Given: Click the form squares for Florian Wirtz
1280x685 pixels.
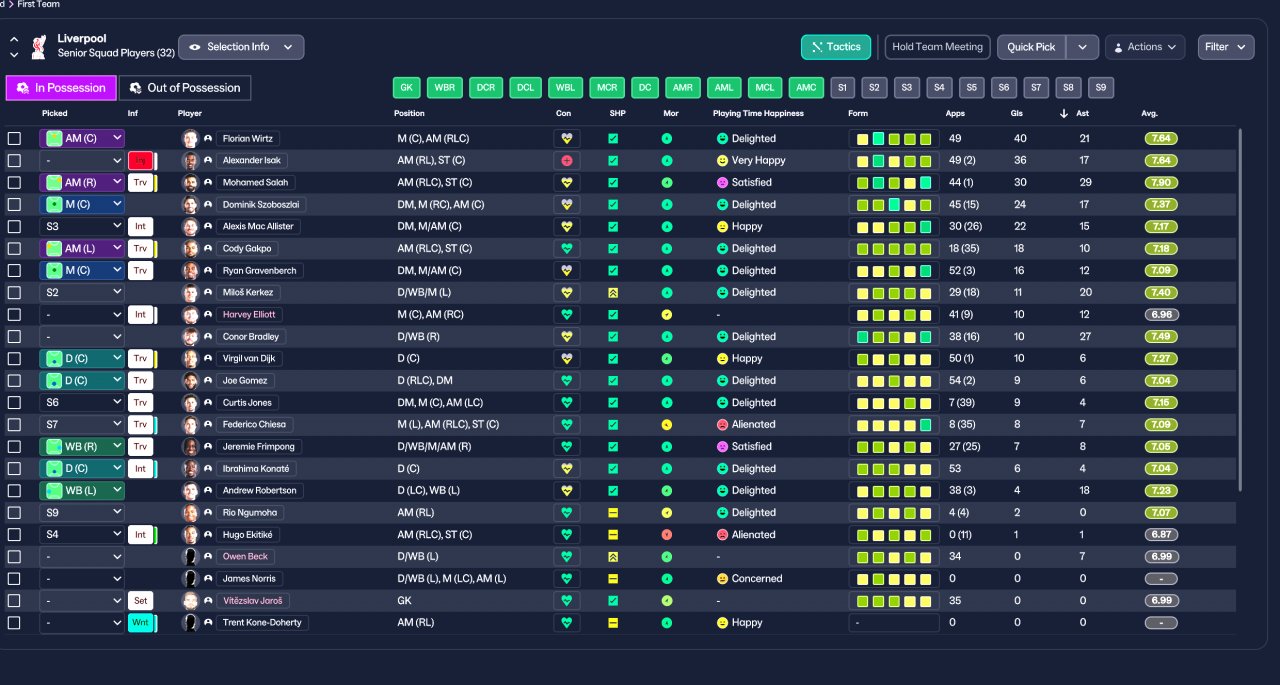Looking at the screenshot, I should tap(894, 138).
